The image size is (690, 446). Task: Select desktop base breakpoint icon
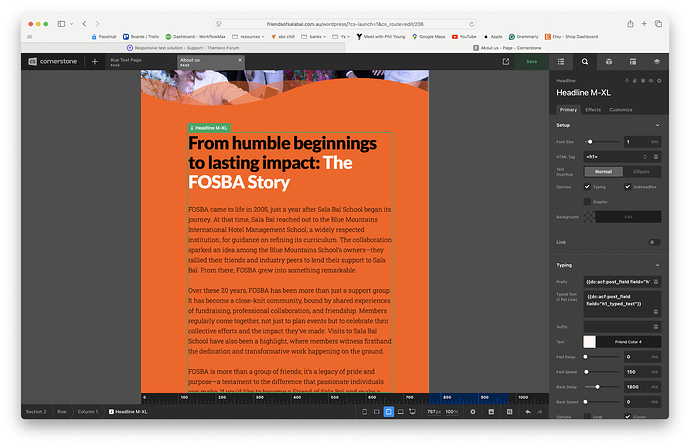[412, 412]
